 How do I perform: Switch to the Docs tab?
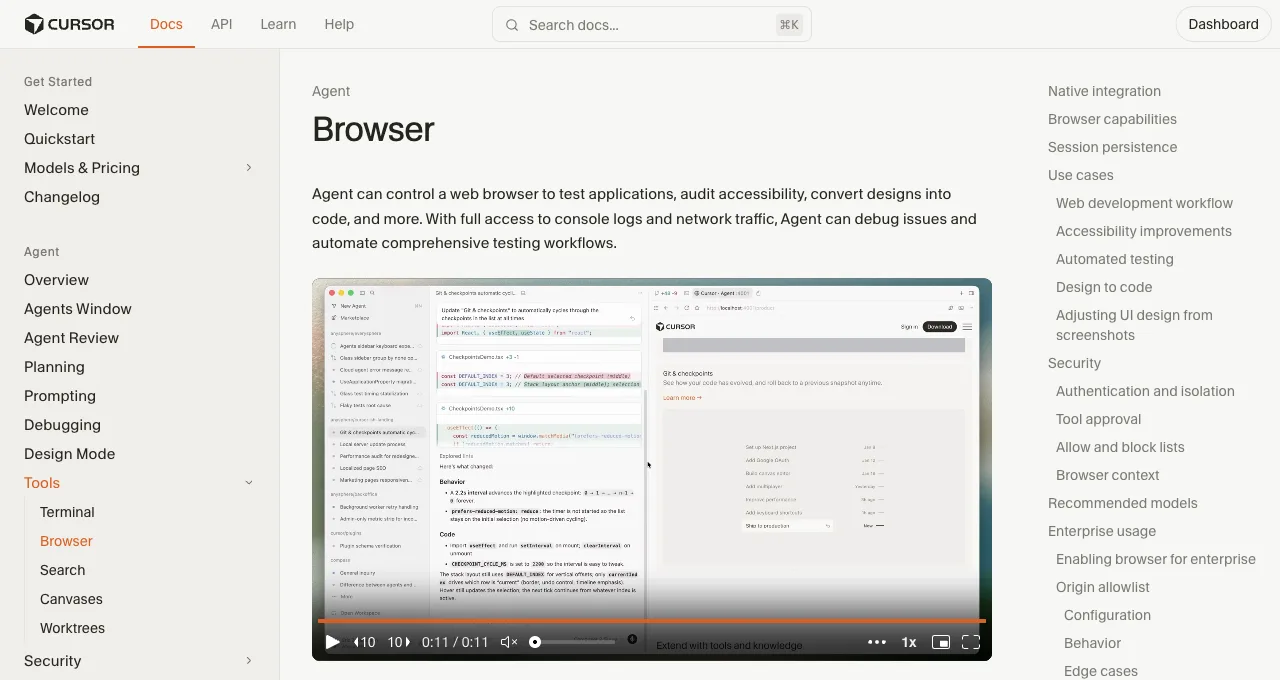(x=166, y=24)
